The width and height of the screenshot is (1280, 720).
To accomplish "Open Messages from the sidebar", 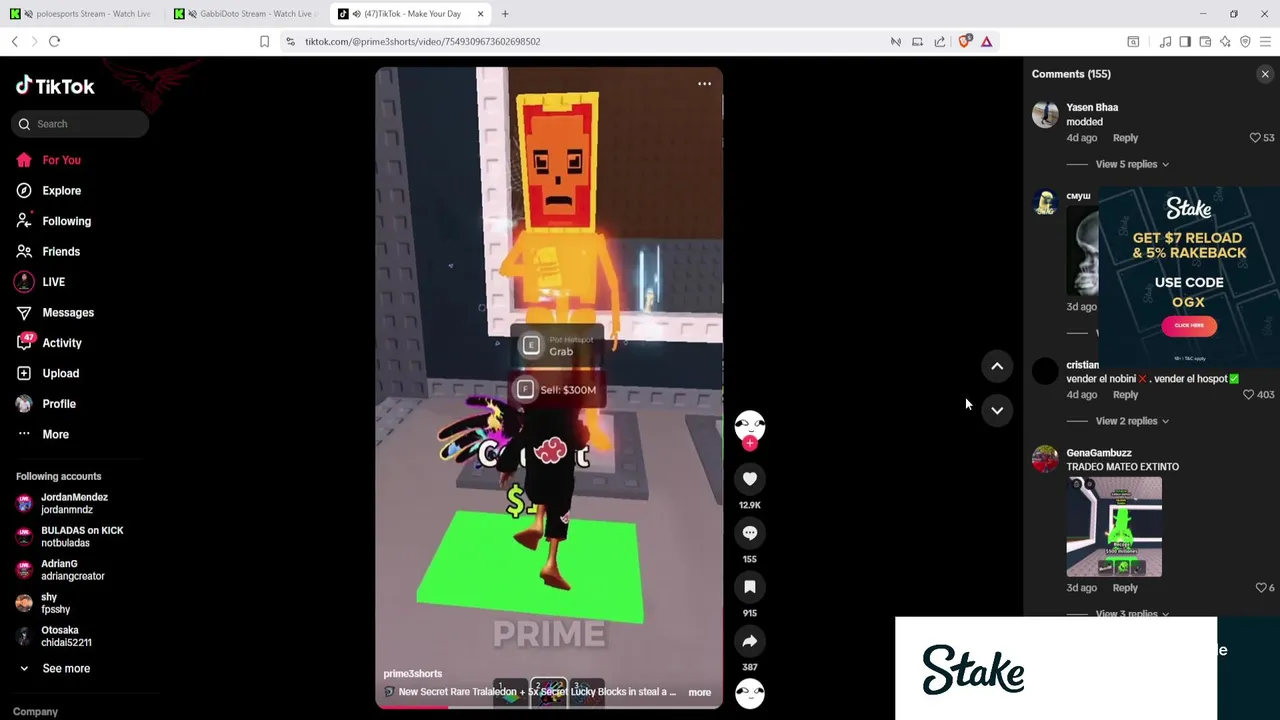I will pos(67,312).
